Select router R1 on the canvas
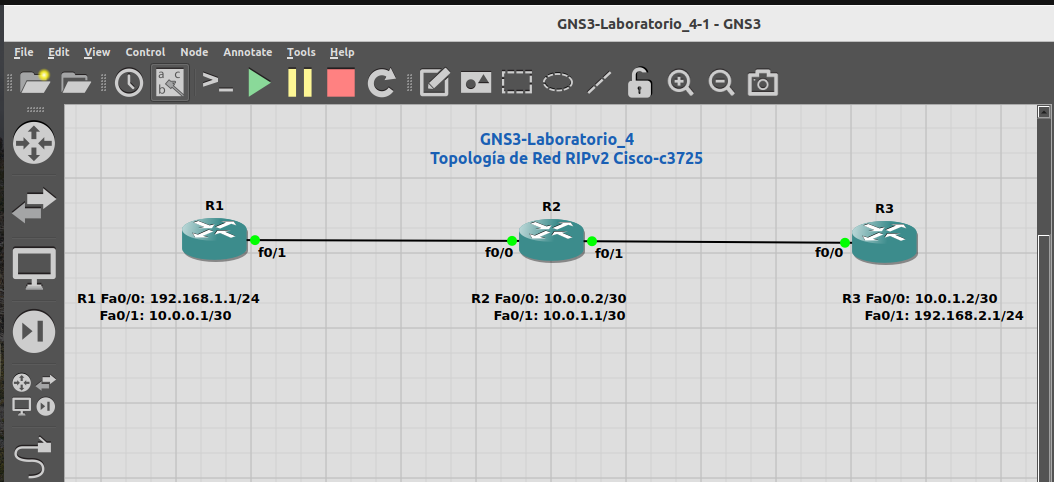This screenshot has height=482, width=1054. click(215, 239)
